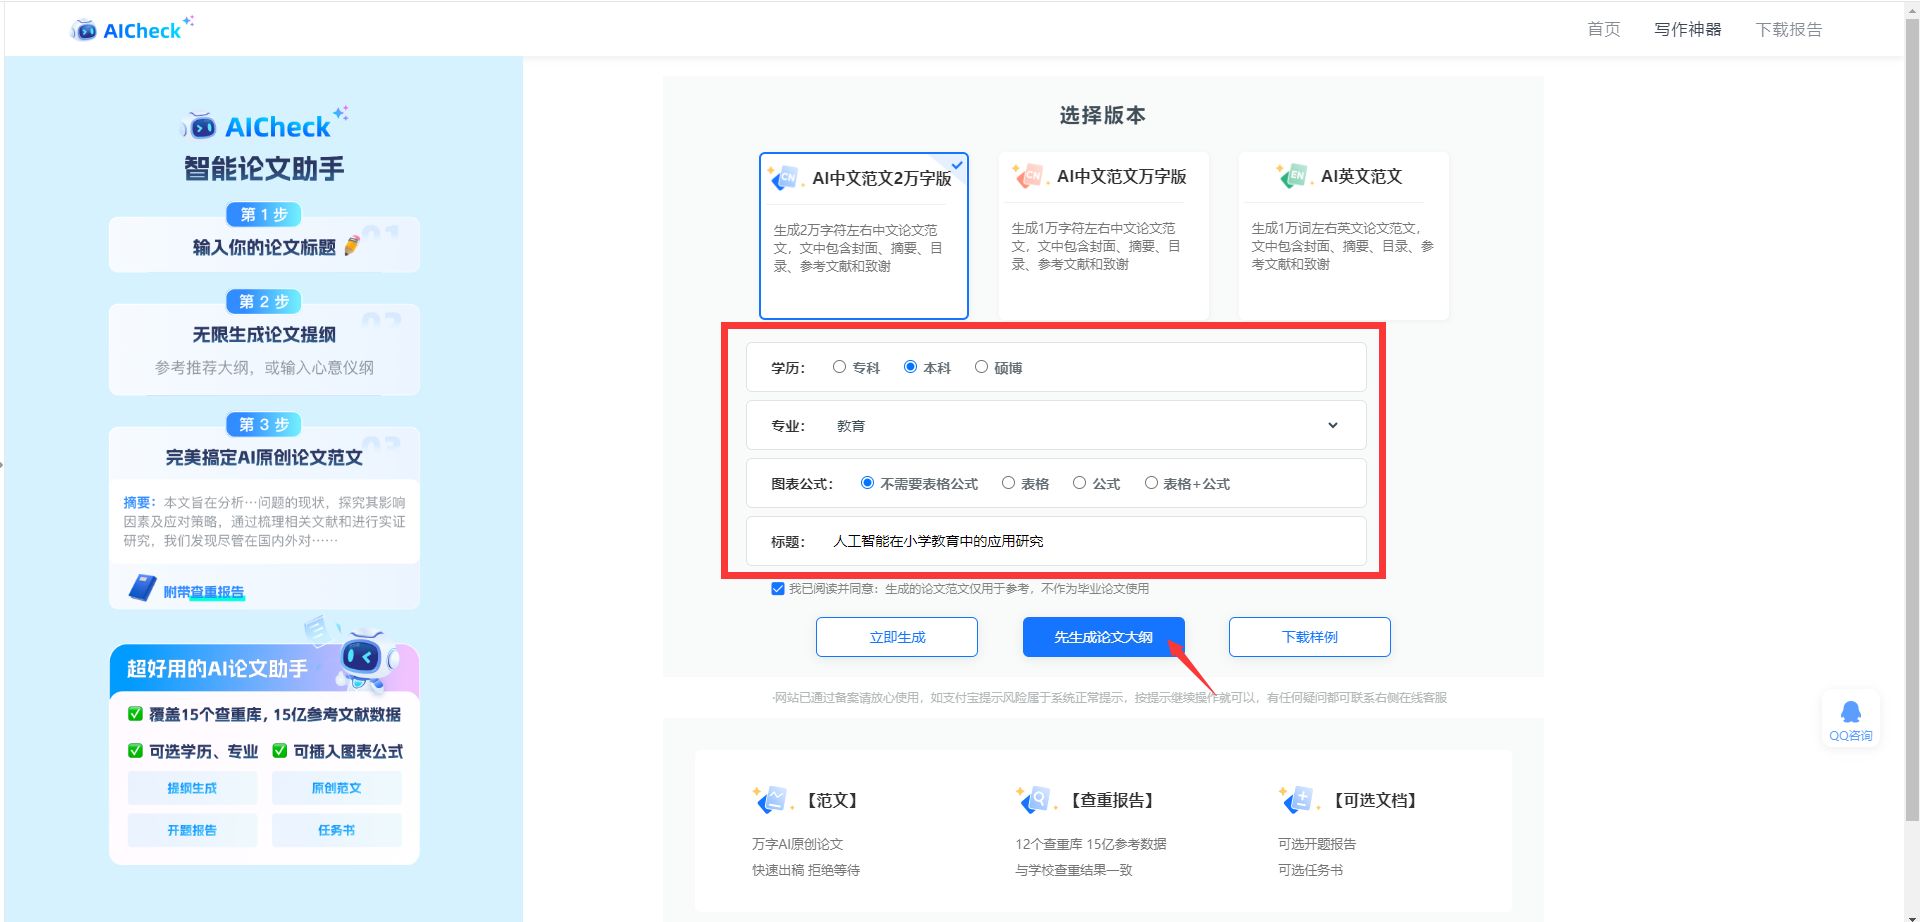The width and height of the screenshot is (1920, 922).
Task: Click the 查重报告 feature icon
Action: (1035, 800)
